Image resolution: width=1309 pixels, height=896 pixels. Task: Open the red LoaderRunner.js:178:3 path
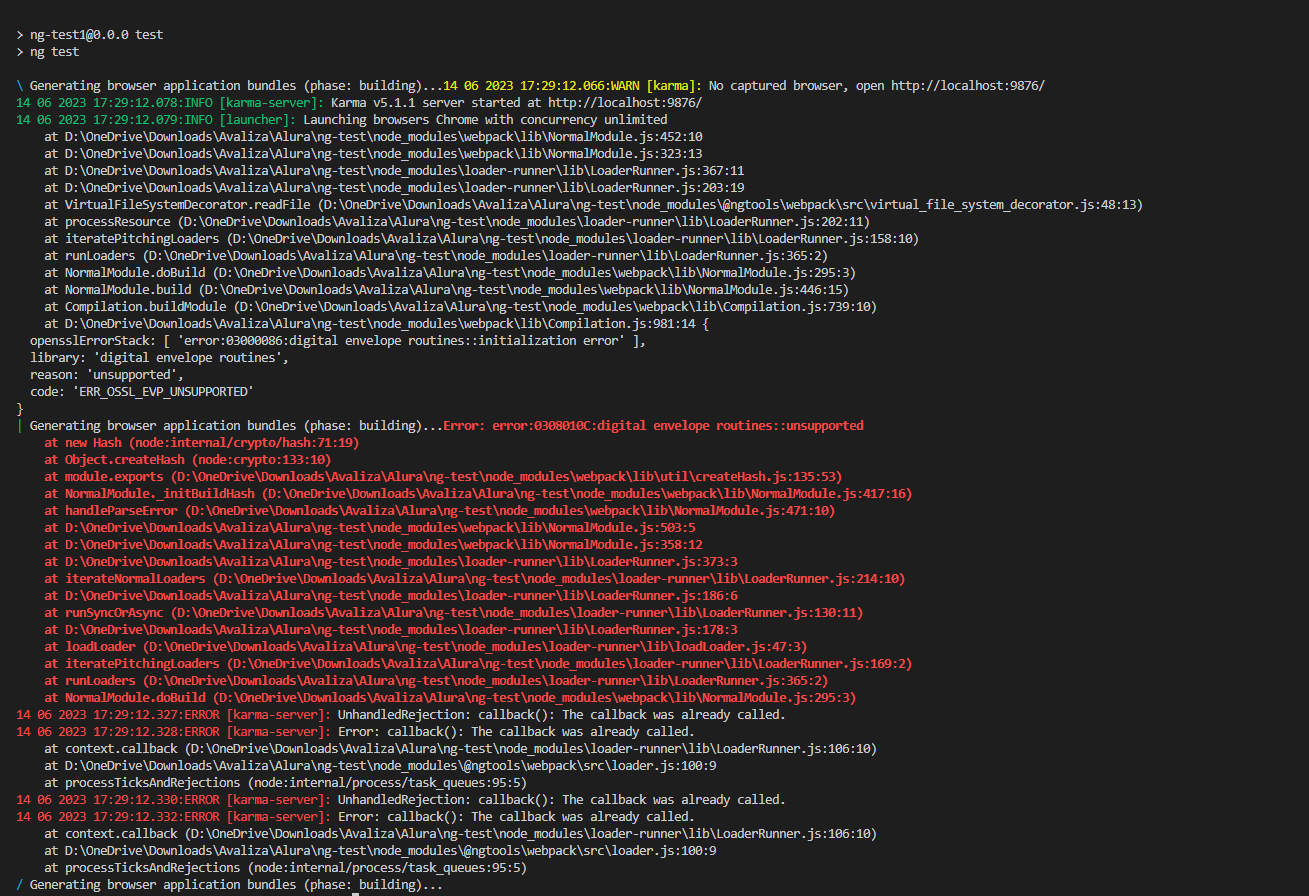(x=401, y=630)
